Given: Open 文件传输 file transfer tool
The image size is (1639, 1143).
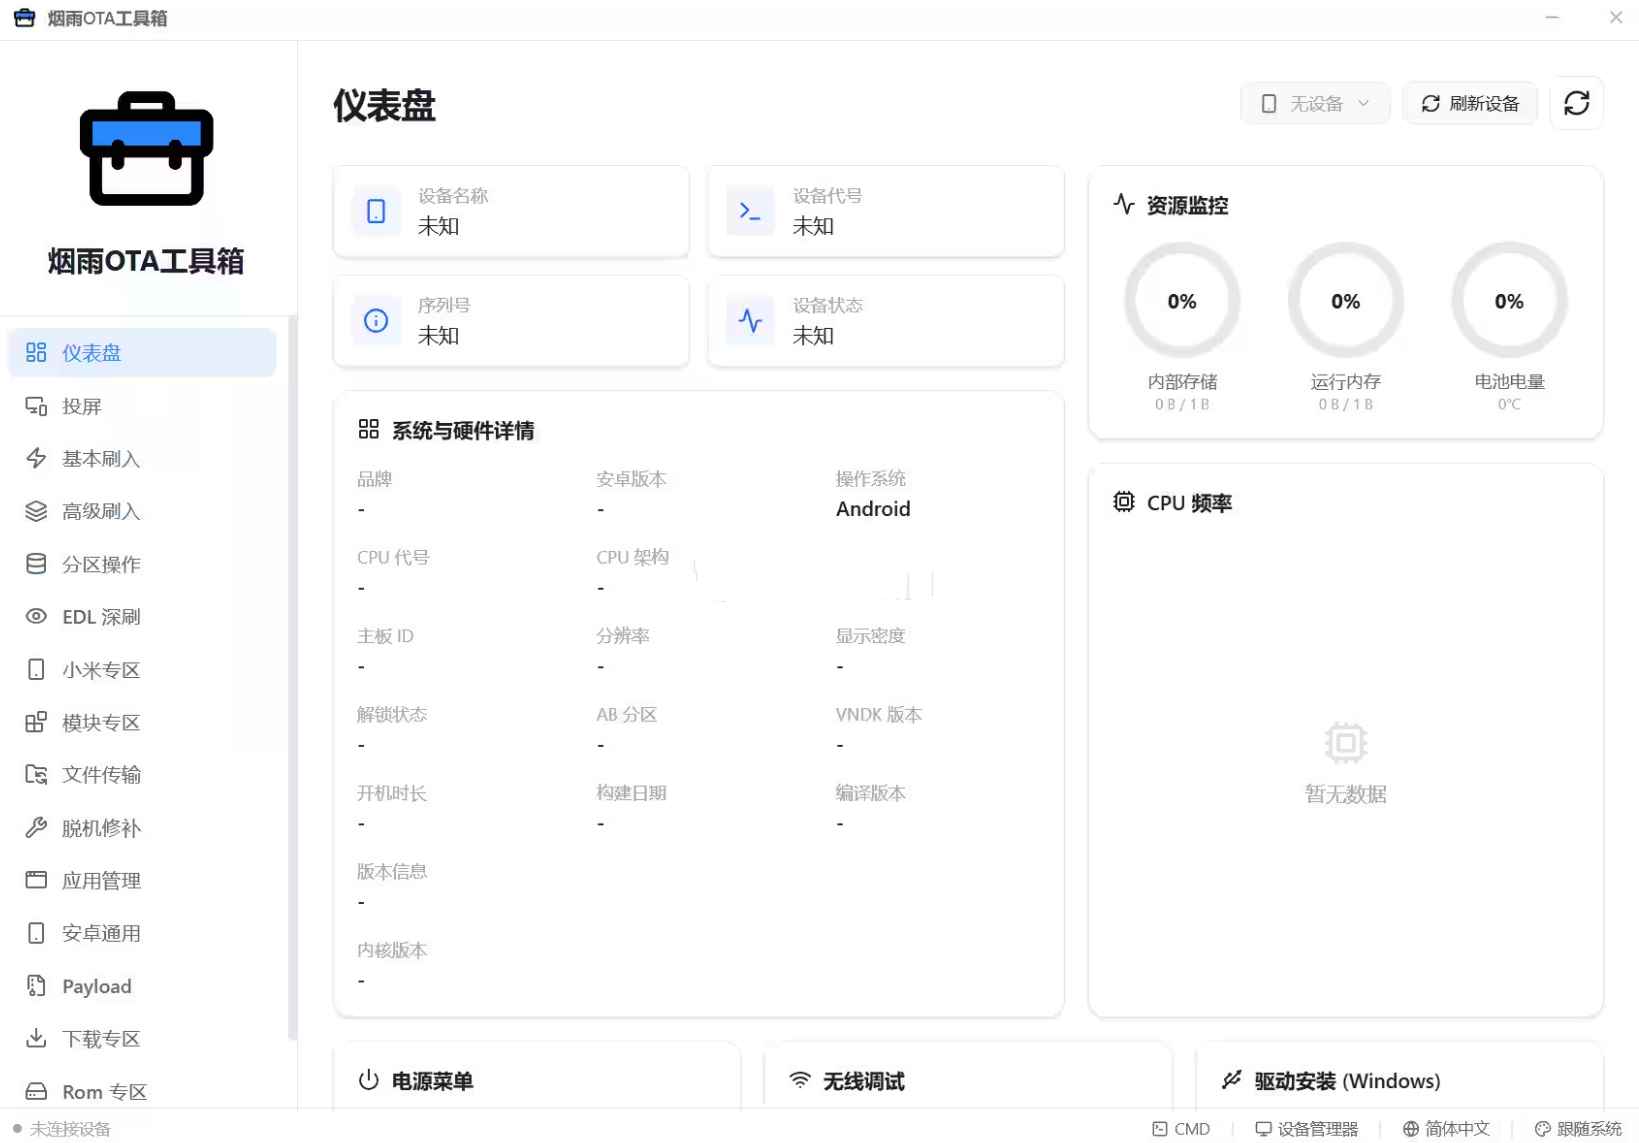Looking at the screenshot, I should [x=102, y=775].
